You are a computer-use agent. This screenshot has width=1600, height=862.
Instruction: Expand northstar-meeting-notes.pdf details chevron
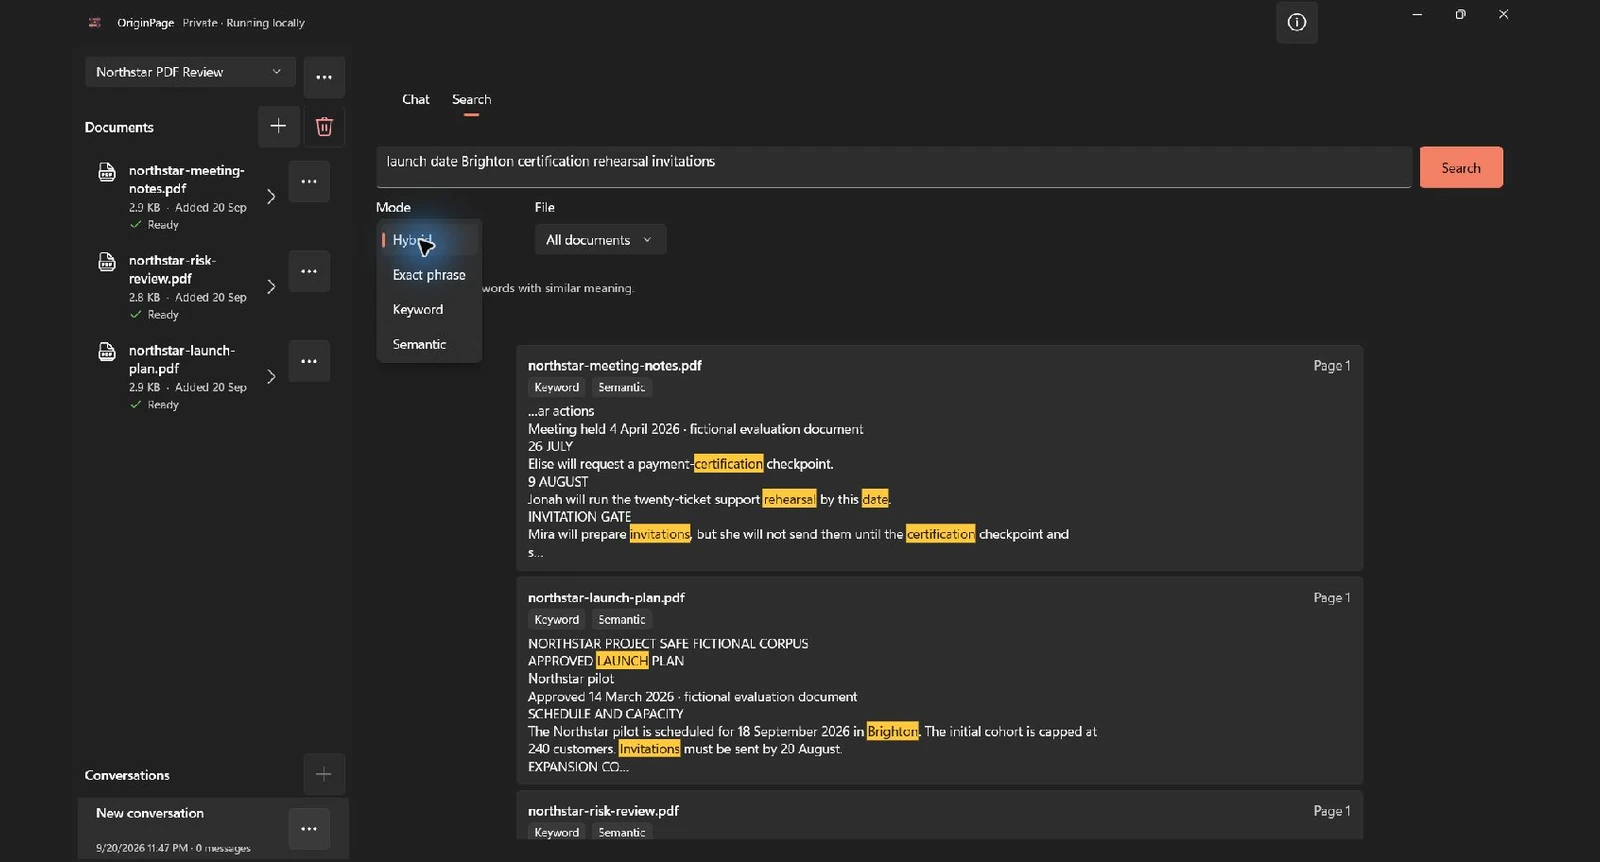click(271, 196)
